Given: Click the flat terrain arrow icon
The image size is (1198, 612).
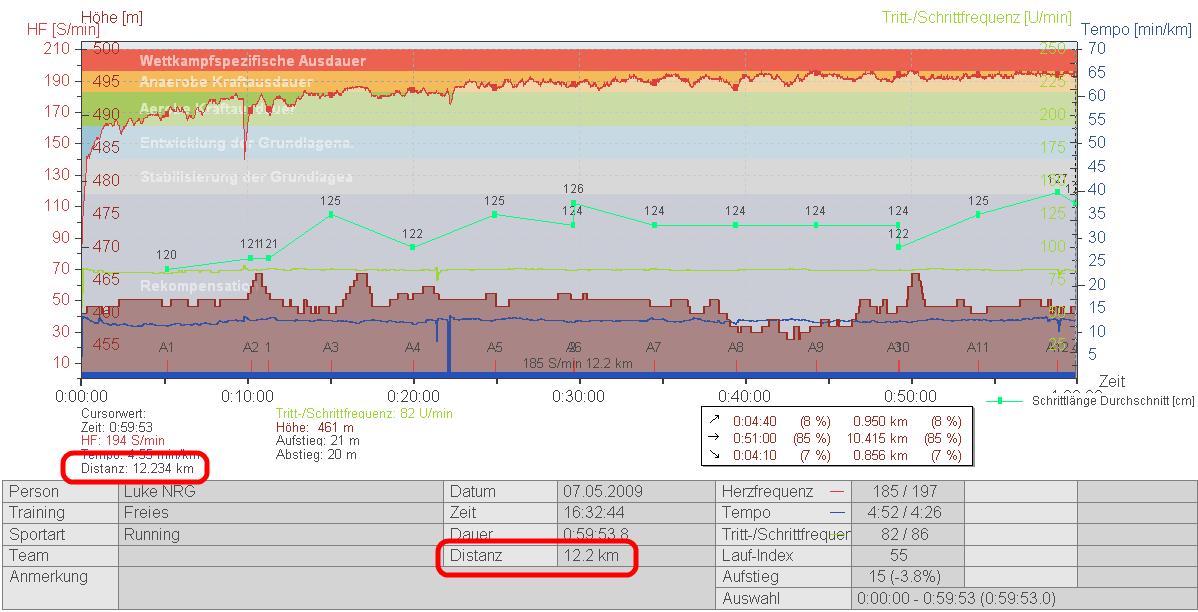Looking at the screenshot, I should point(712,438).
